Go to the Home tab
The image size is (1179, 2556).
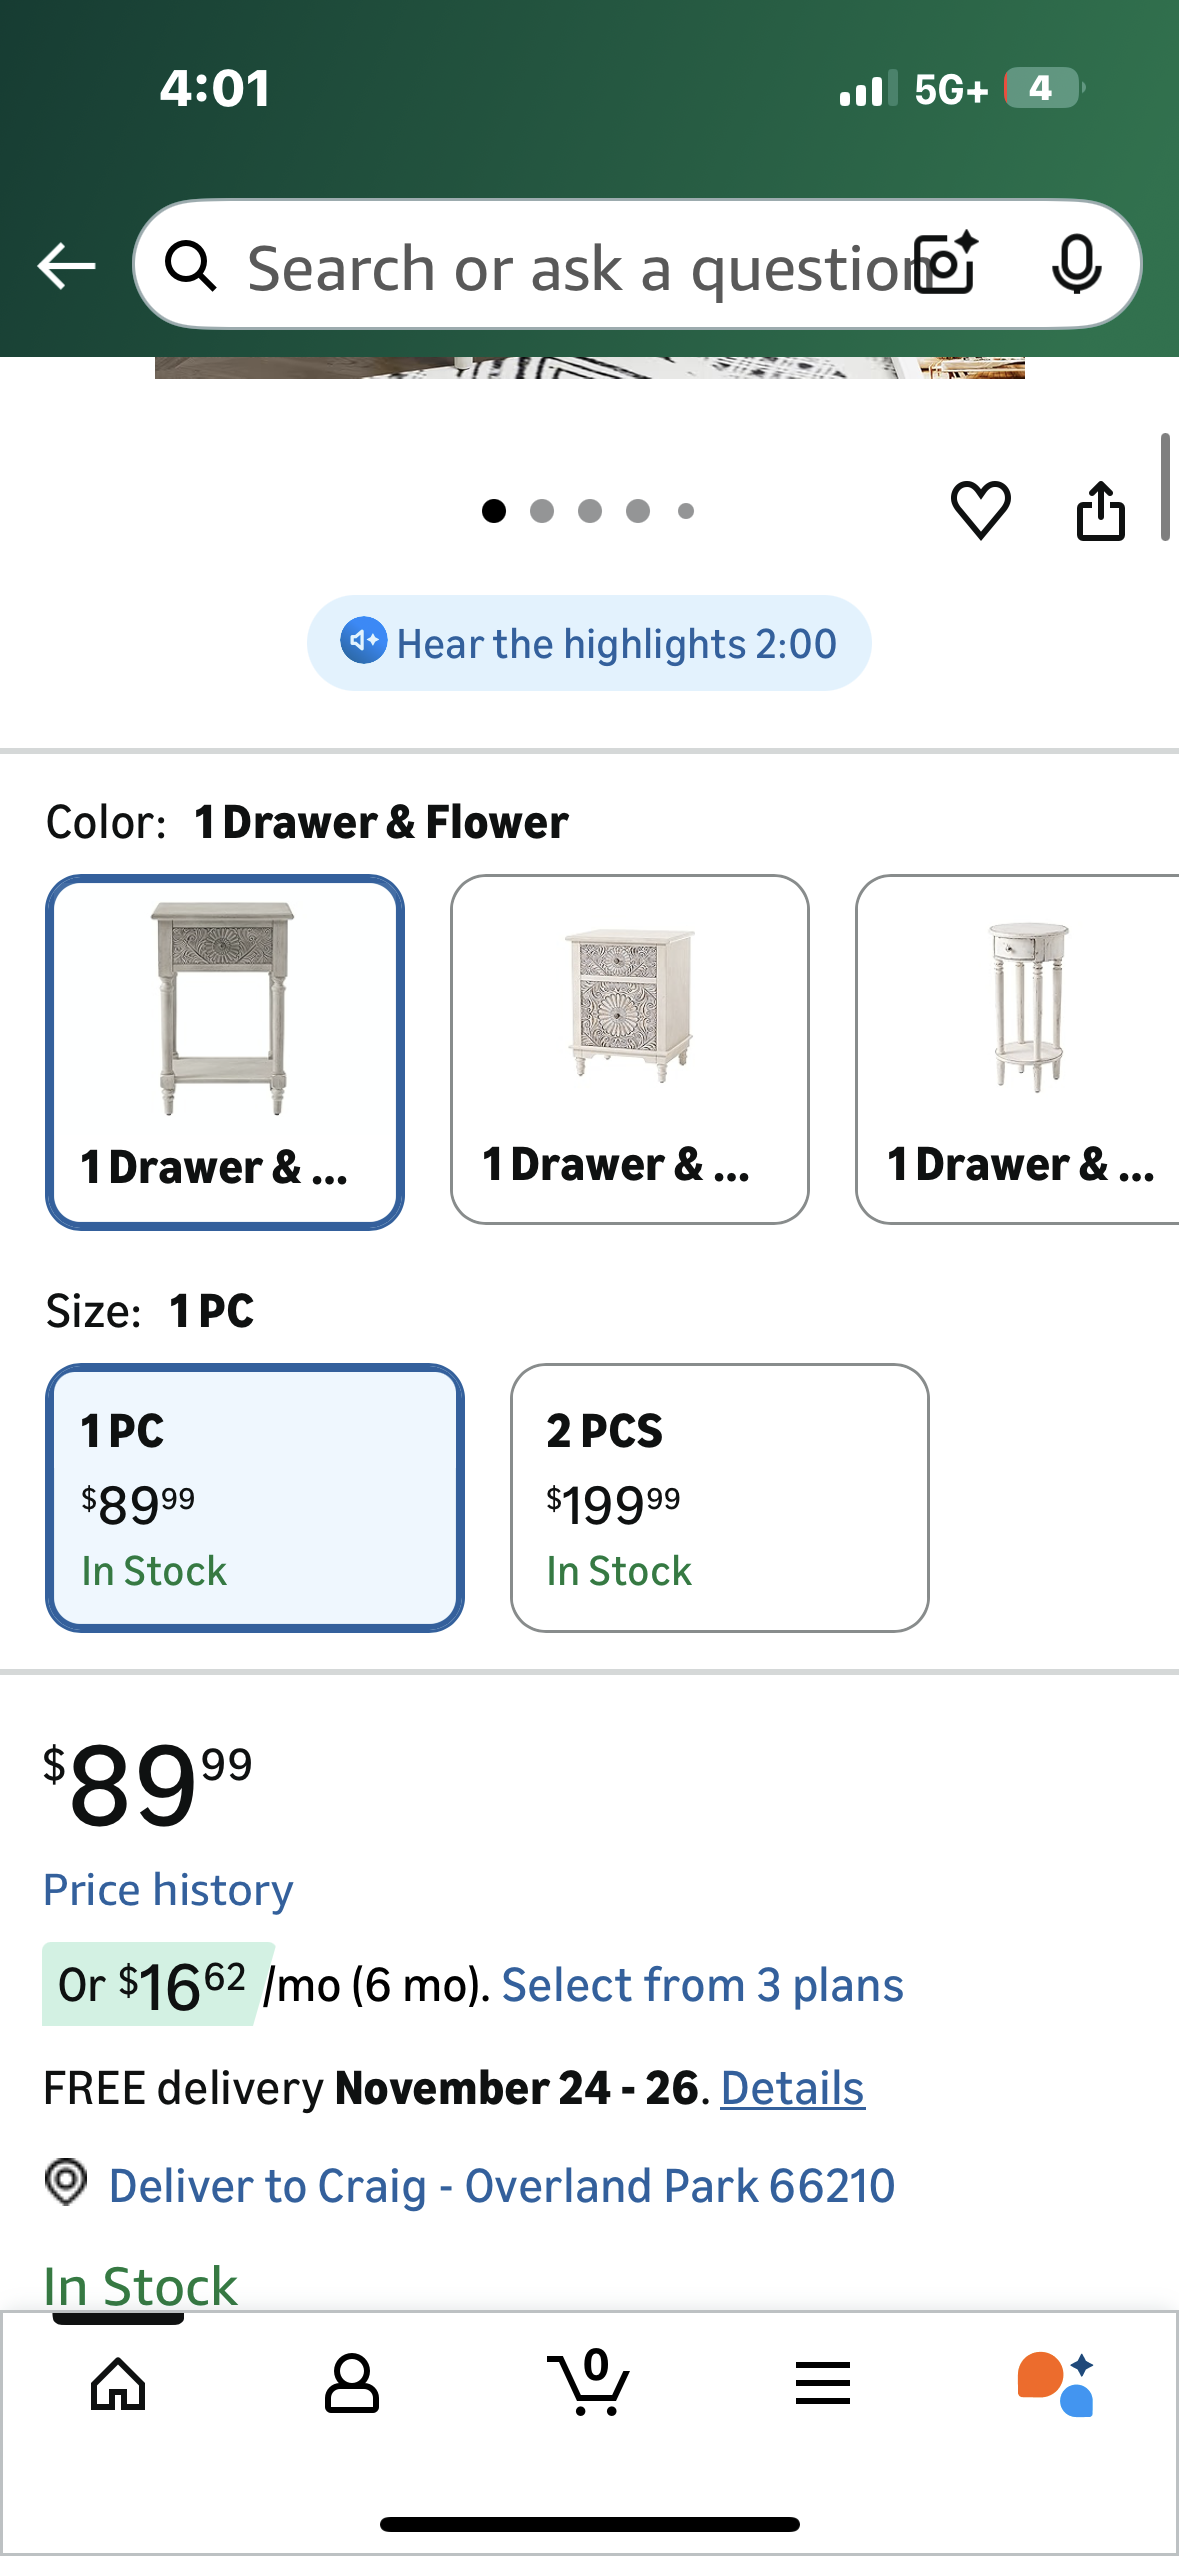click(118, 2384)
